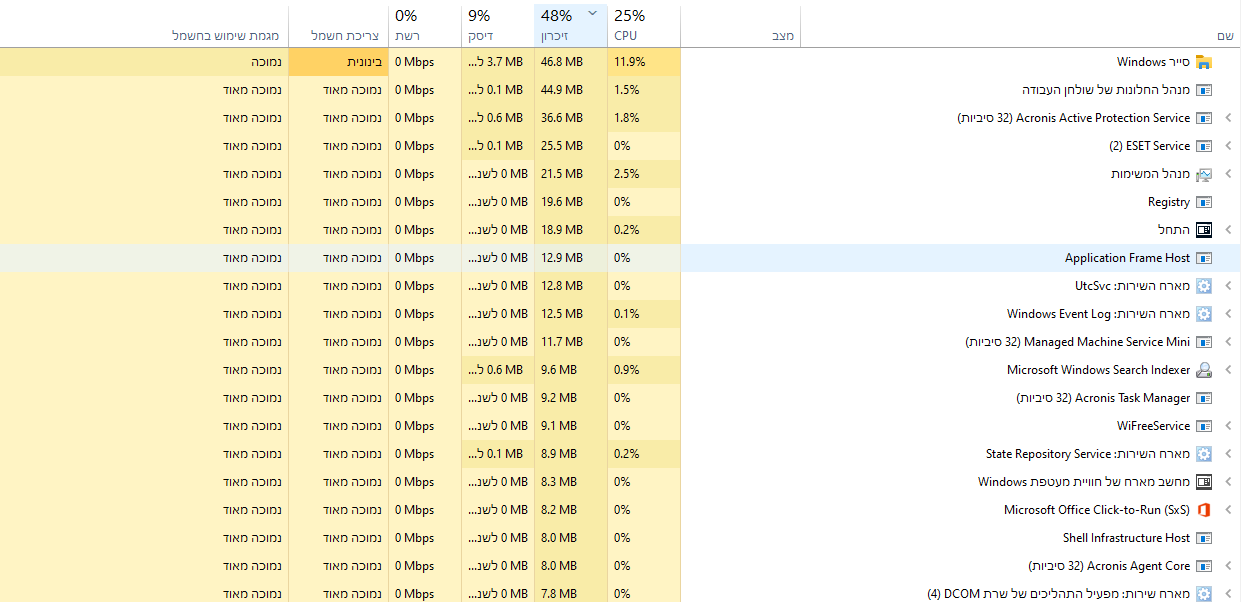Image resolution: width=1241 pixels, height=602 pixels.
Task: Click the Registry process icon
Action: click(1204, 202)
